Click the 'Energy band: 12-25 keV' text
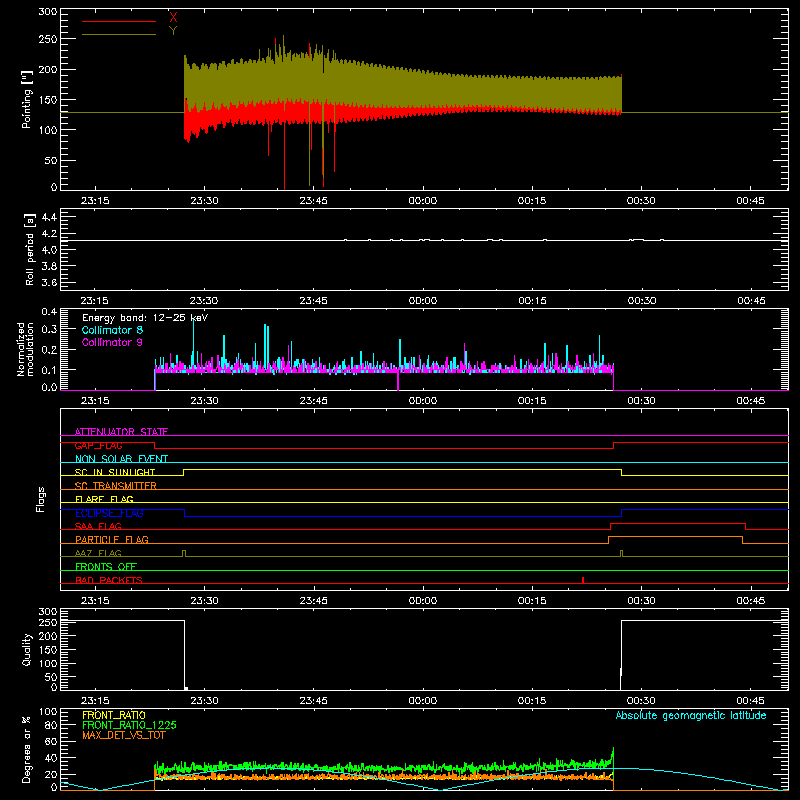Viewport: 800px width, 800px height. pyautogui.click(x=145, y=318)
